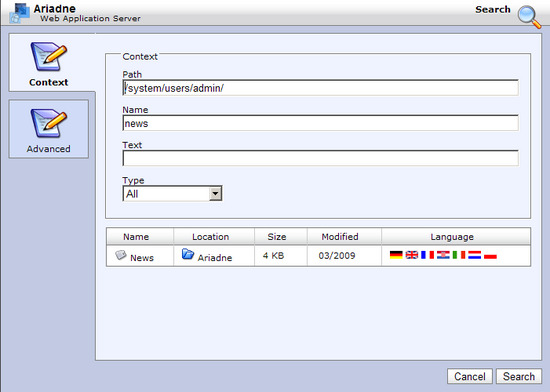Sort results by Modified column header

pos(344,237)
